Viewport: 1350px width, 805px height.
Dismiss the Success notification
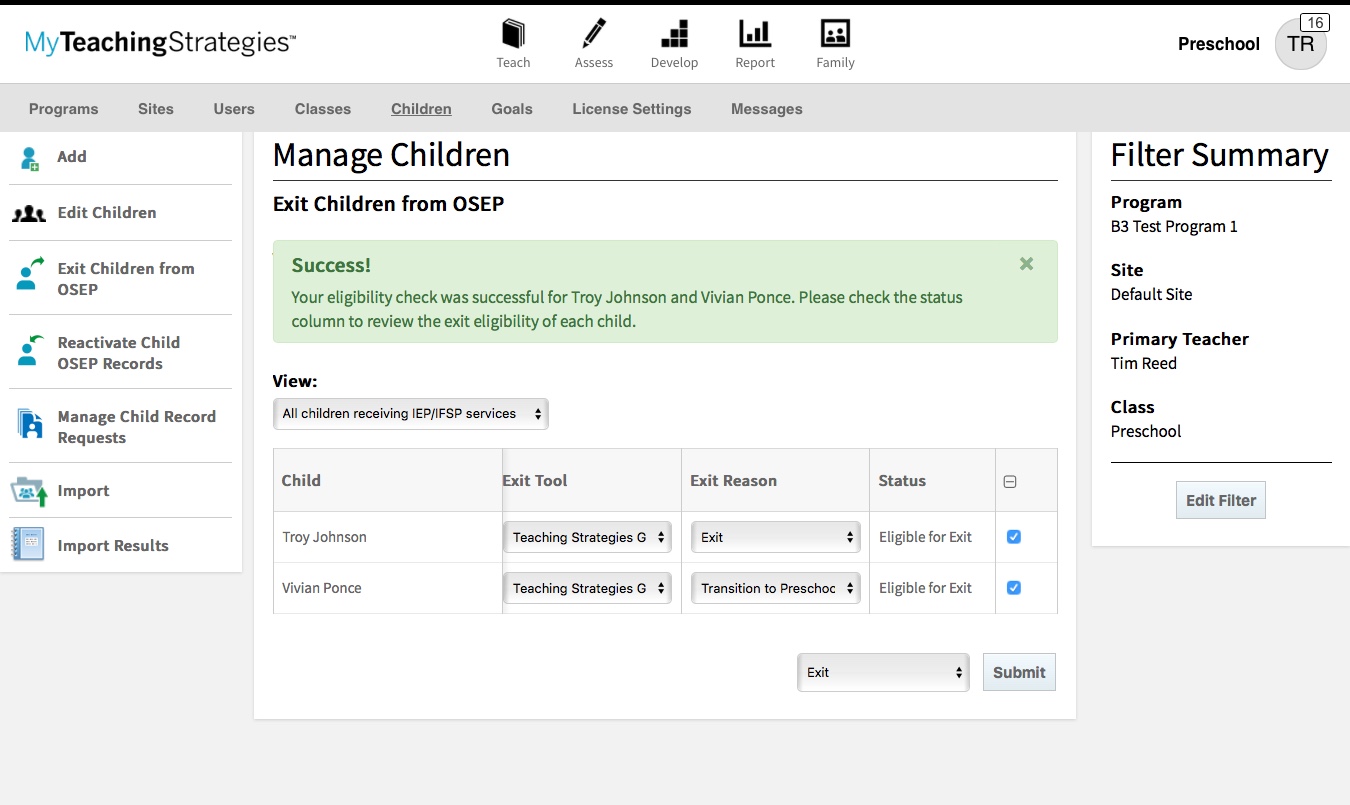coord(1026,264)
